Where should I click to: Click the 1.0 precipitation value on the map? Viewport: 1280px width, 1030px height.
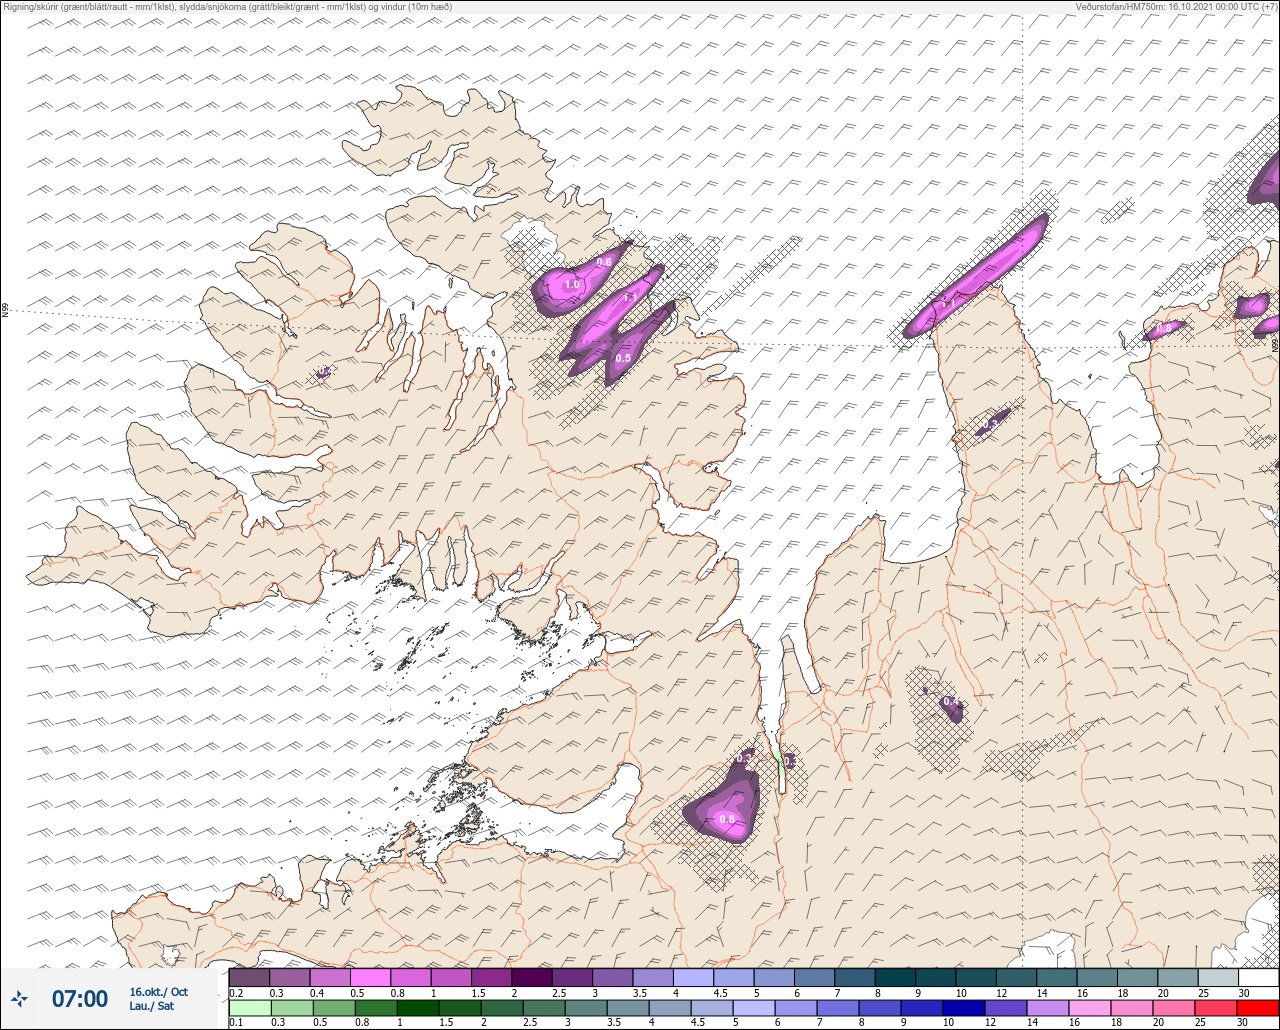coord(572,285)
